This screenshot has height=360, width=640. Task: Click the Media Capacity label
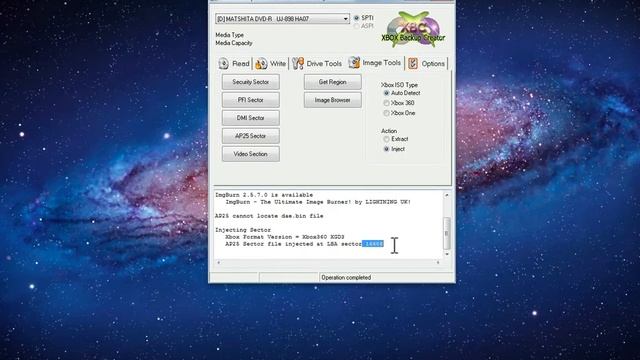coord(234,43)
